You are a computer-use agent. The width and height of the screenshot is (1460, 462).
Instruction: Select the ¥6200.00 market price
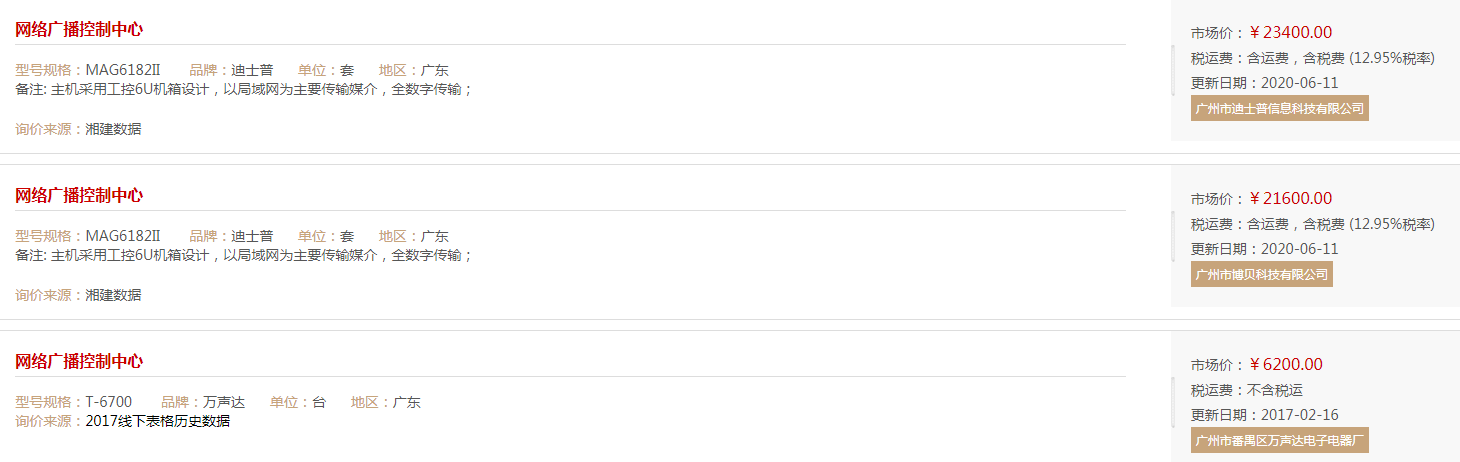pyautogui.click(x=1286, y=364)
